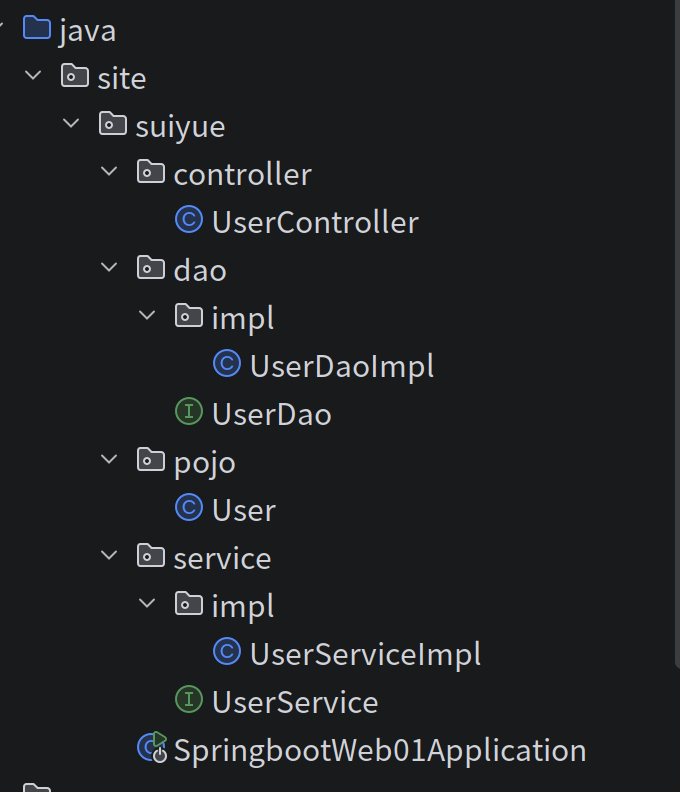The width and height of the screenshot is (680, 792).
Task: Click the UserService interface icon
Action: [x=189, y=700]
